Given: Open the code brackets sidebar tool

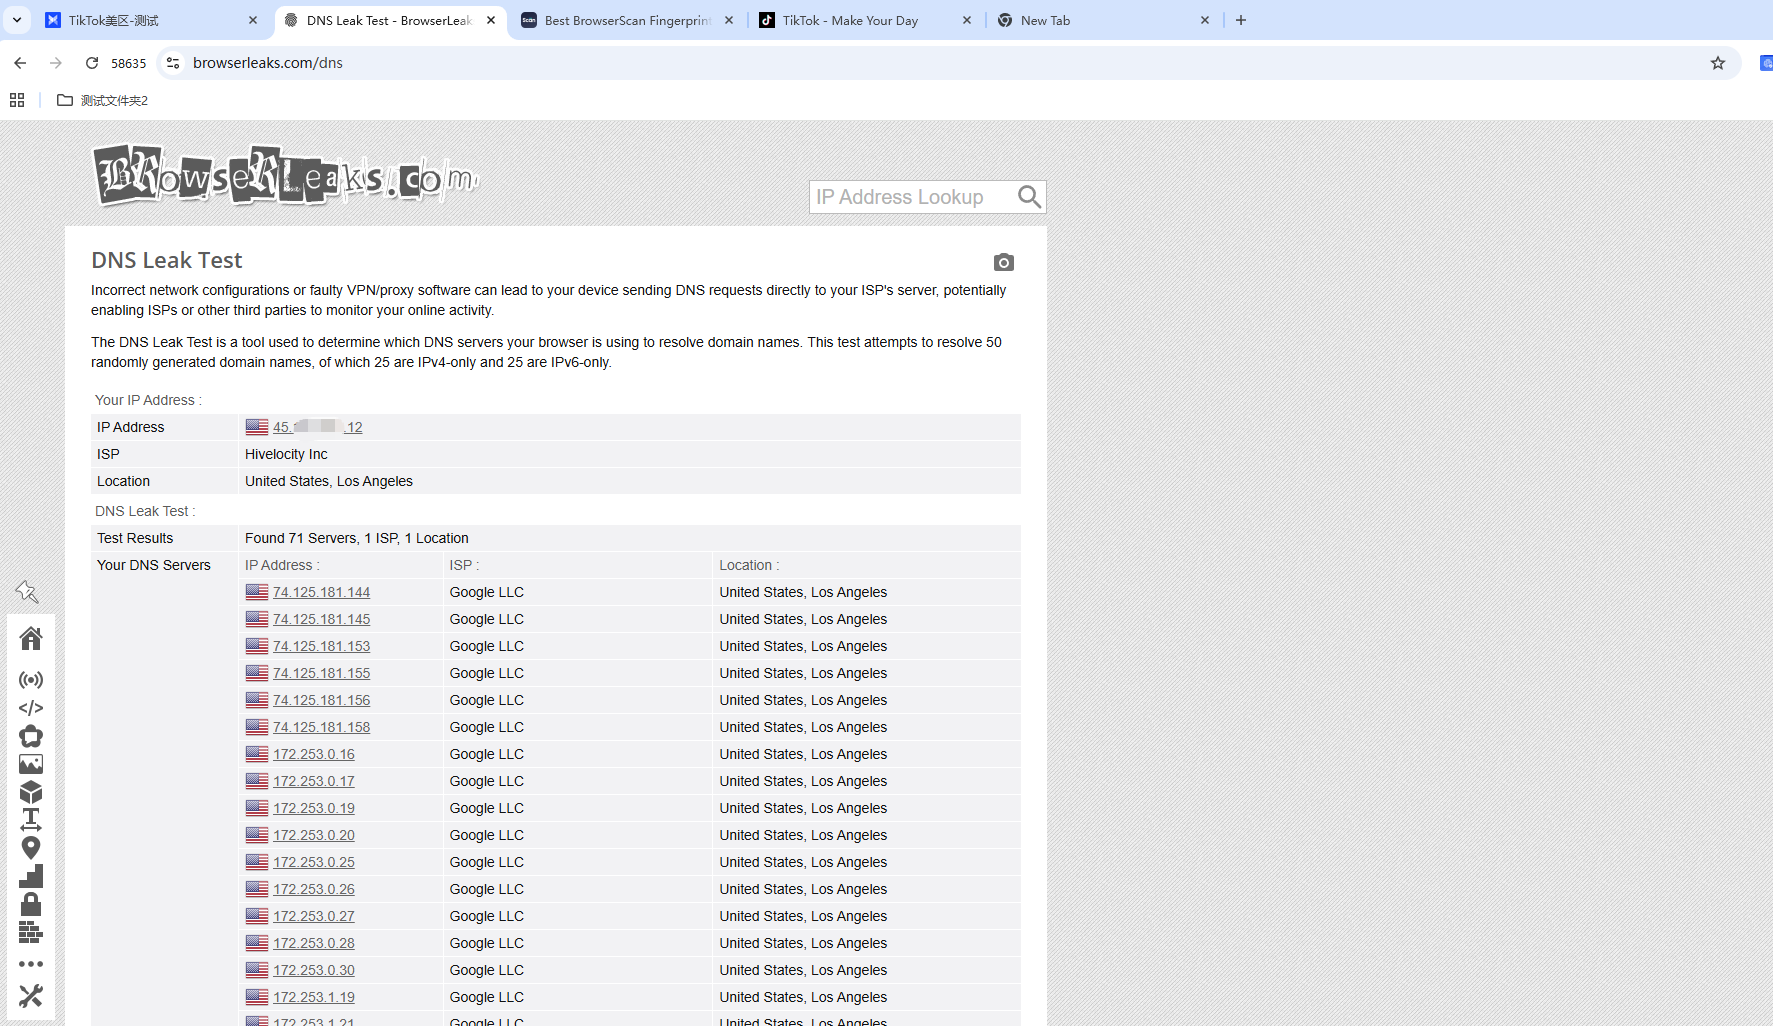Looking at the screenshot, I should (x=31, y=708).
